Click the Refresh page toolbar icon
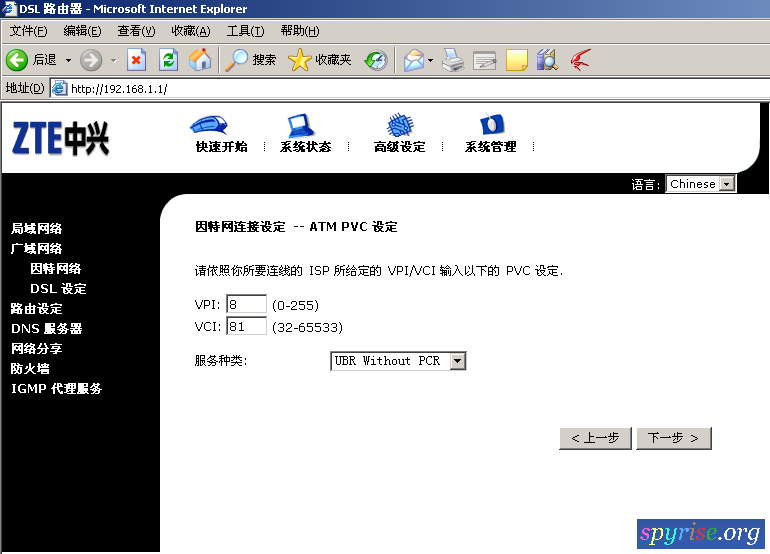This screenshot has width=770, height=554. point(168,60)
